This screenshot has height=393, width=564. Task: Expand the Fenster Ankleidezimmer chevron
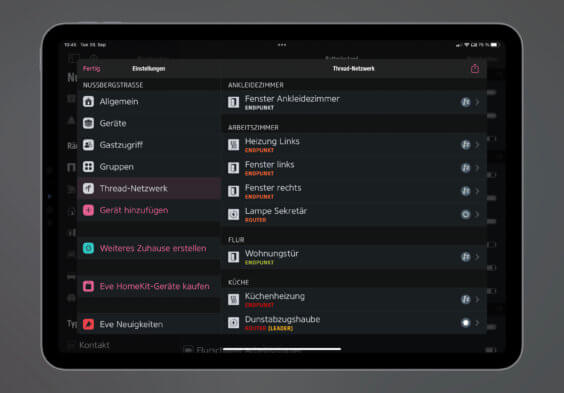pyautogui.click(x=477, y=102)
